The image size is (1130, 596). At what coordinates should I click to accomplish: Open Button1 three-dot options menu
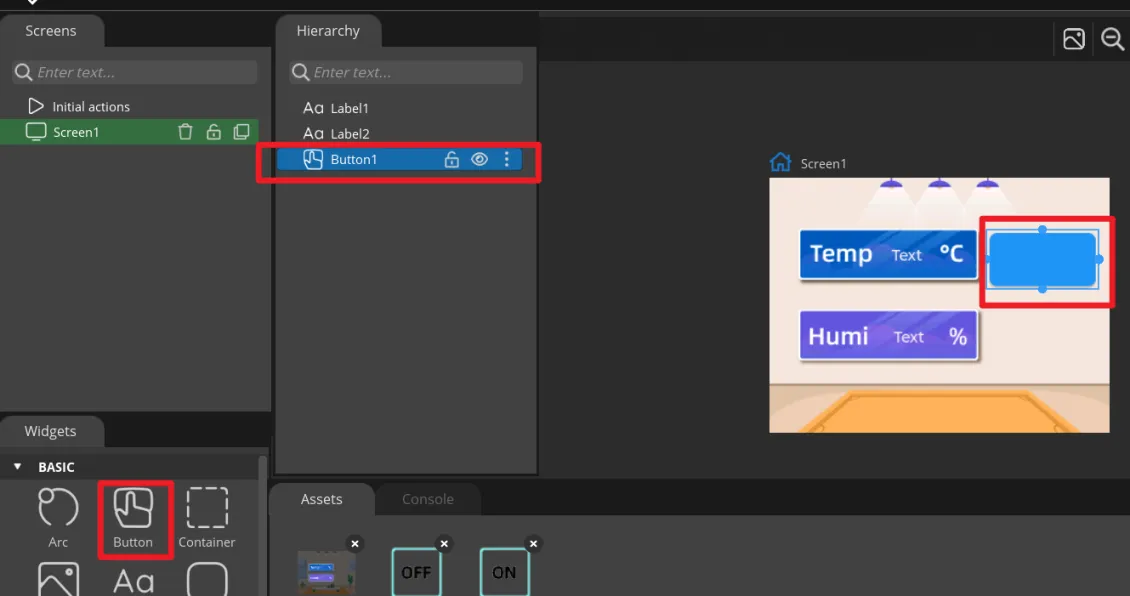coord(507,159)
